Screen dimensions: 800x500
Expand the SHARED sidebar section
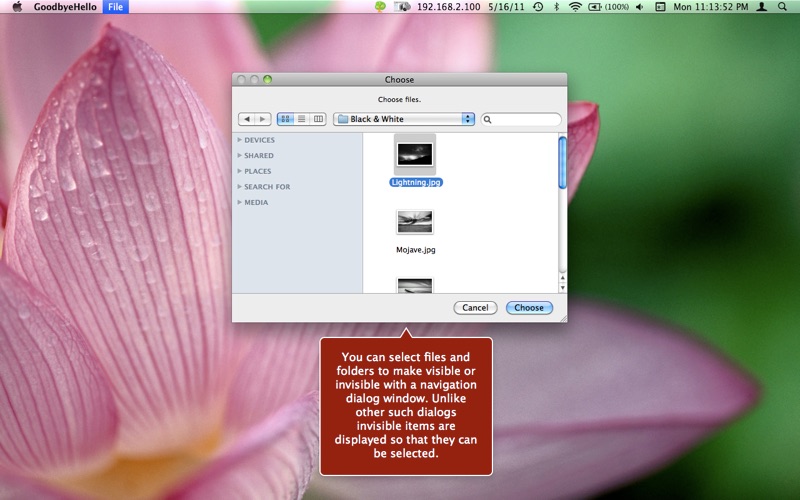coord(239,155)
